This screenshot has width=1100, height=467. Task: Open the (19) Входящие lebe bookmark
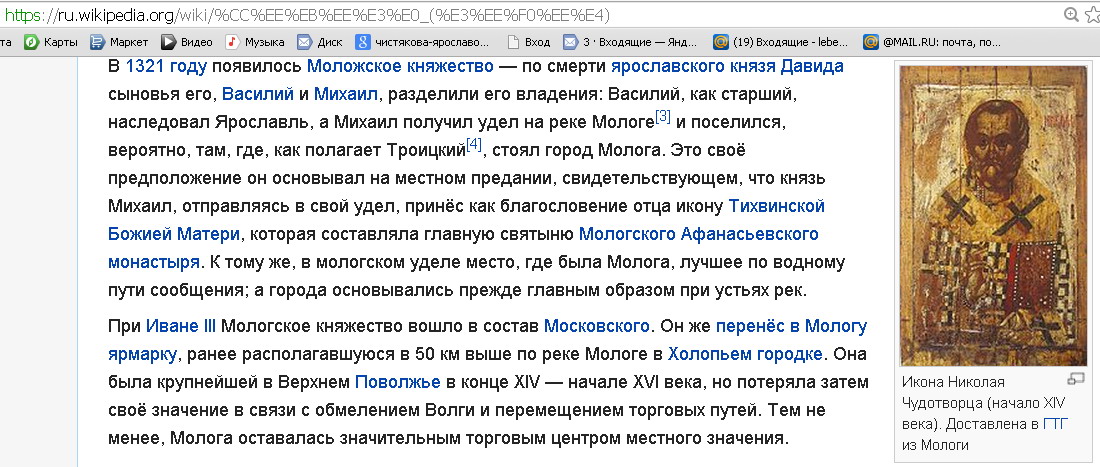coord(780,43)
